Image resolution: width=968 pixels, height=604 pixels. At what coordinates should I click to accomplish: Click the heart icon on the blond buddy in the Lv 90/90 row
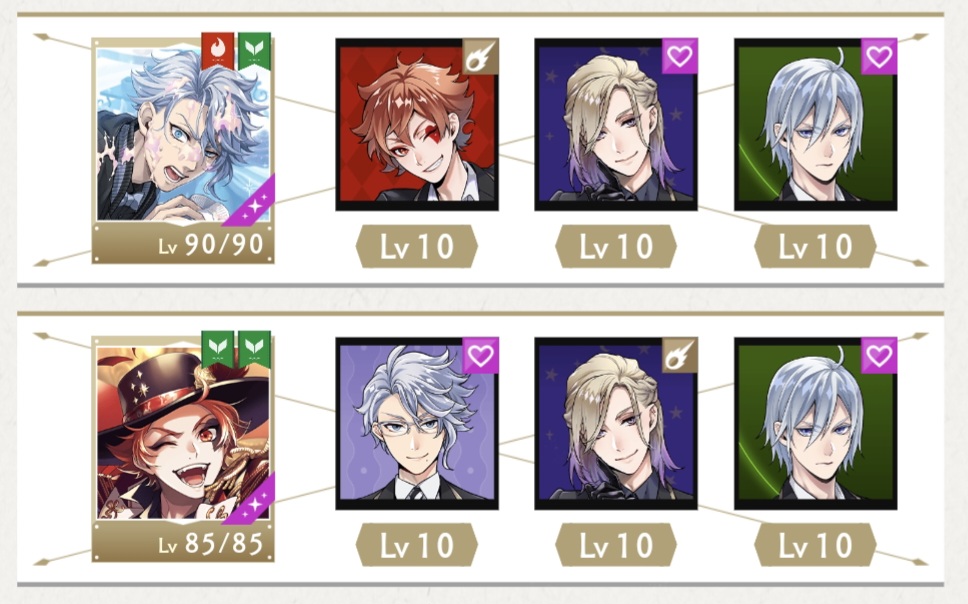tap(680, 56)
